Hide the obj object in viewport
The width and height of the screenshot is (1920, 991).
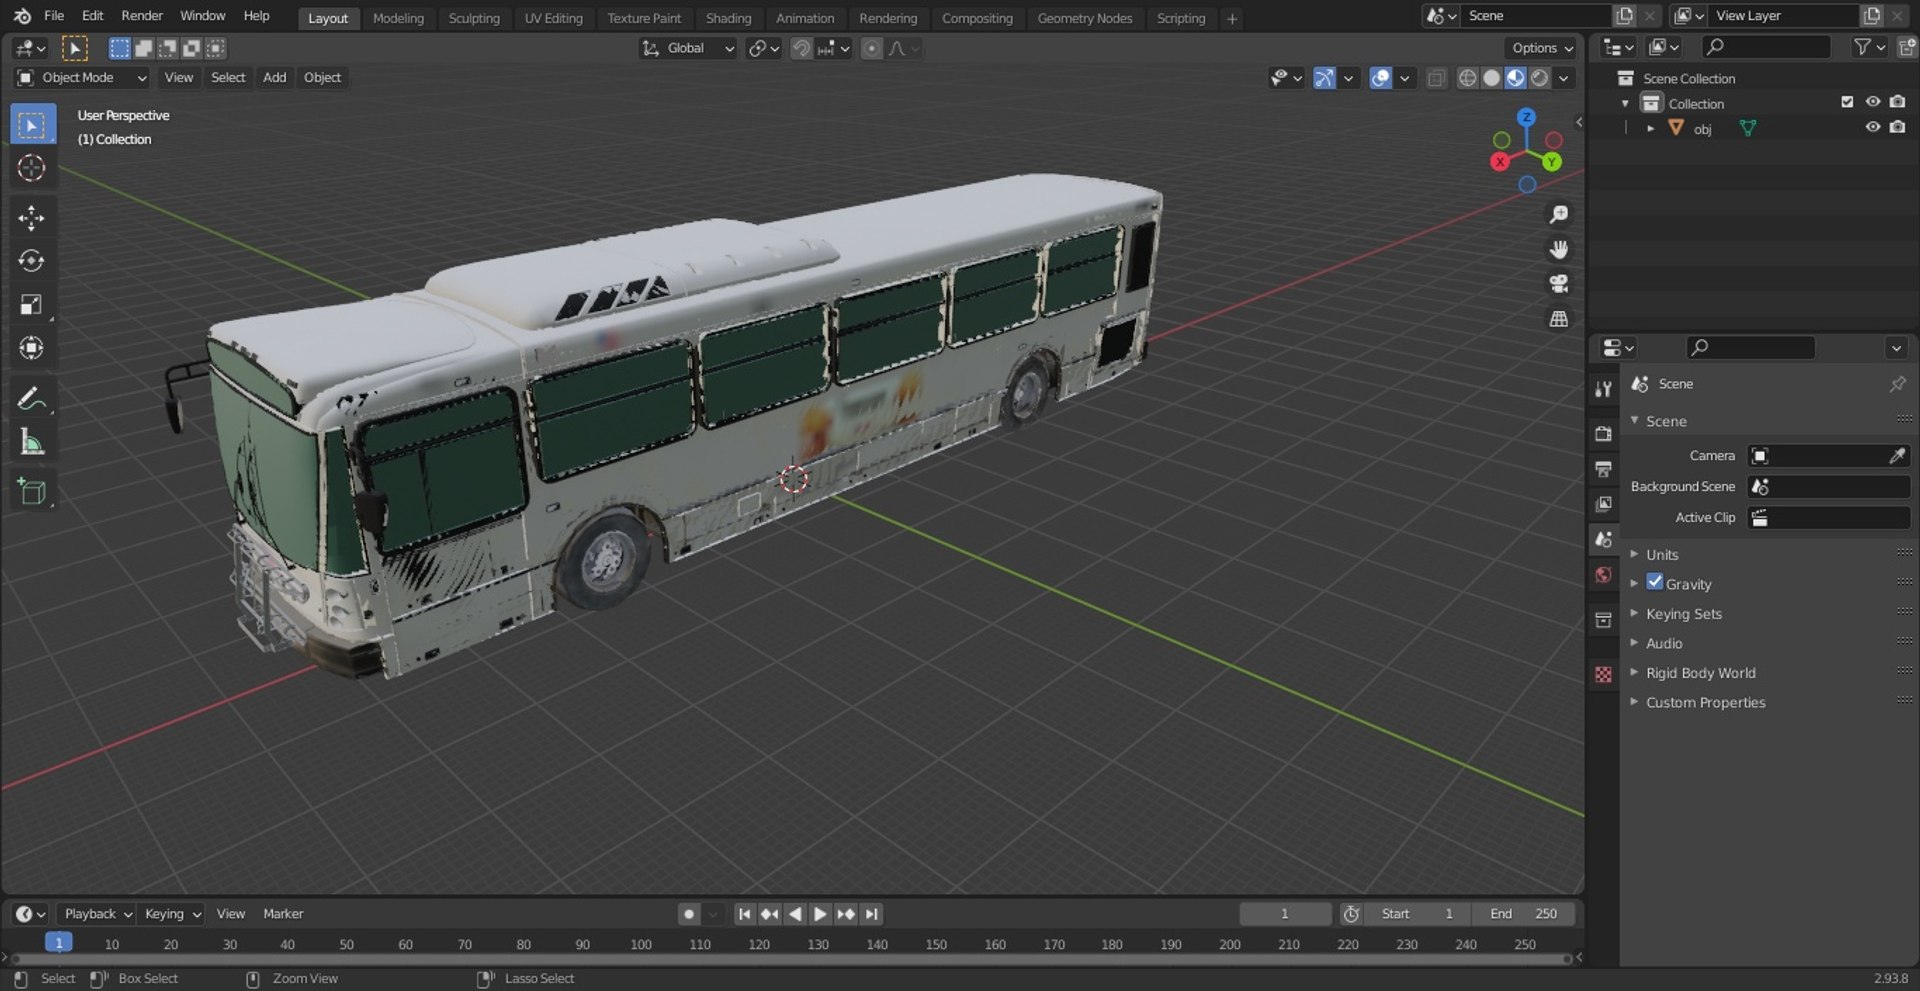(1873, 128)
